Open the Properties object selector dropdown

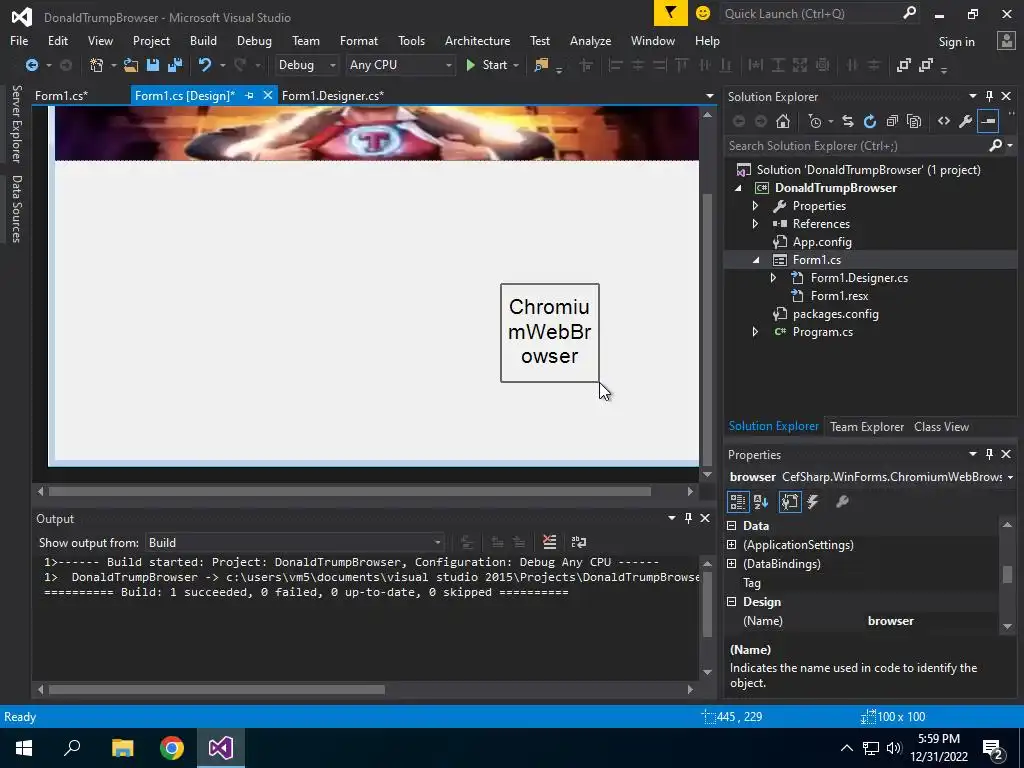(1010, 477)
